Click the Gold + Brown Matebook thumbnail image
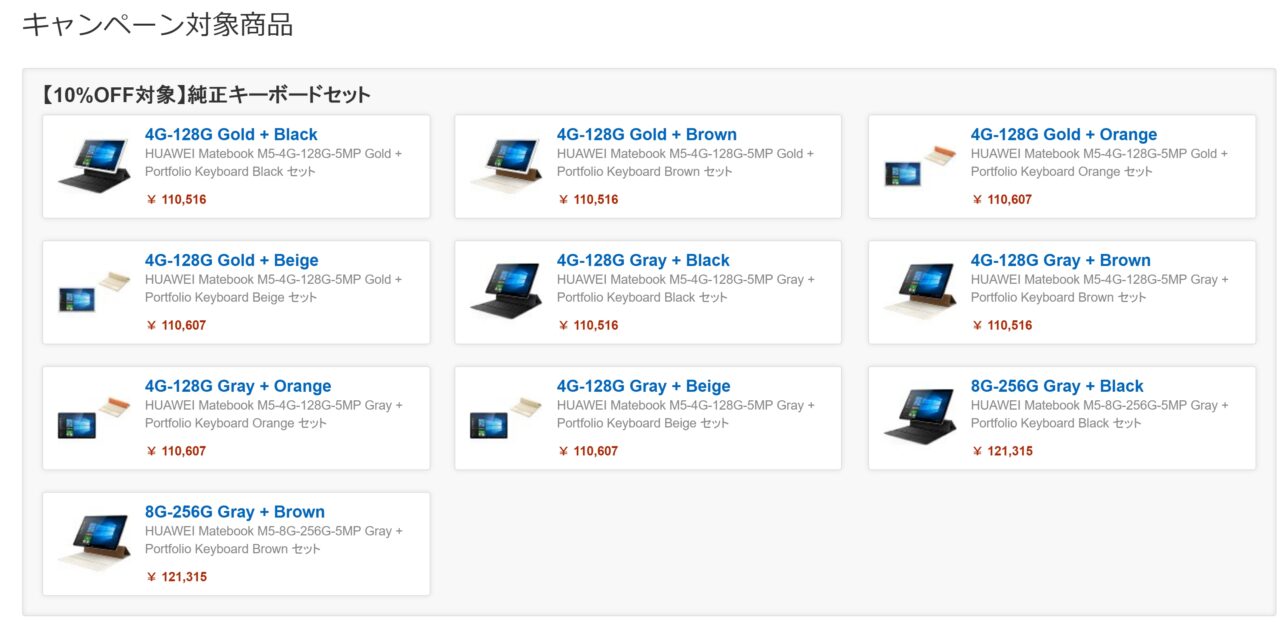This screenshot has height=622, width=1280. pyautogui.click(x=506, y=166)
